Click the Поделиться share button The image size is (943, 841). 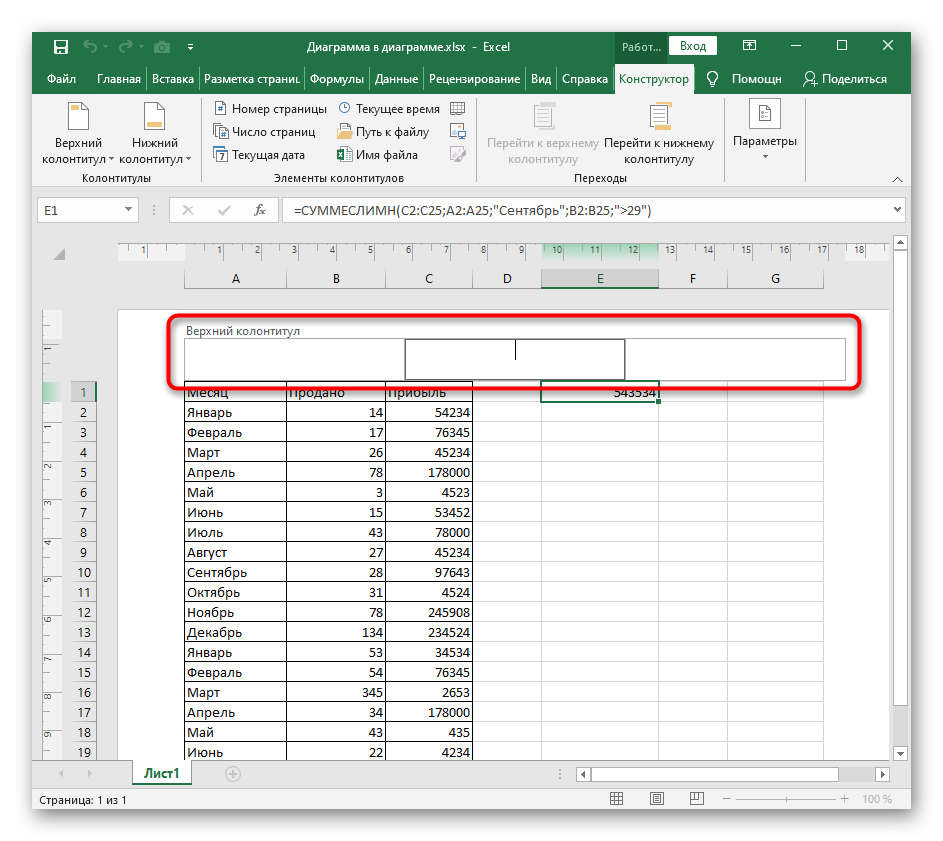pyautogui.click(x=845, y=79)
